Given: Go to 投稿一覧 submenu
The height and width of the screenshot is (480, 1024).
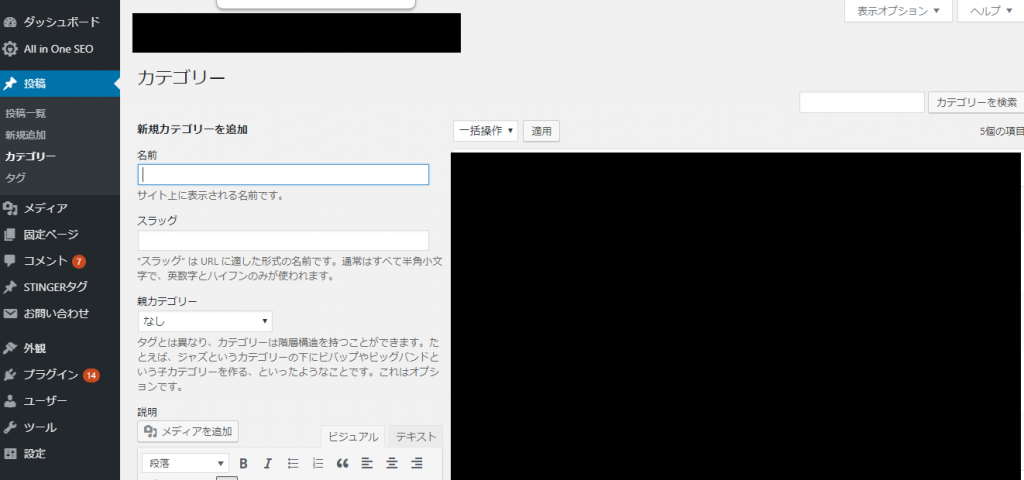Looking at the screenshot, I should pyautogui.click(x=25, y=114).
